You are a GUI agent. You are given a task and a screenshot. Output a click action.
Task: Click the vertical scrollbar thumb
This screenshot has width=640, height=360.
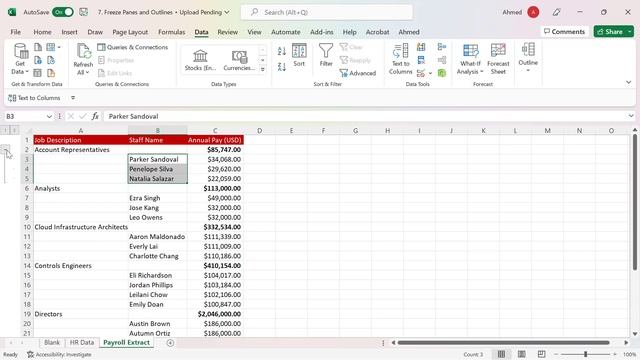pos(635,202)
